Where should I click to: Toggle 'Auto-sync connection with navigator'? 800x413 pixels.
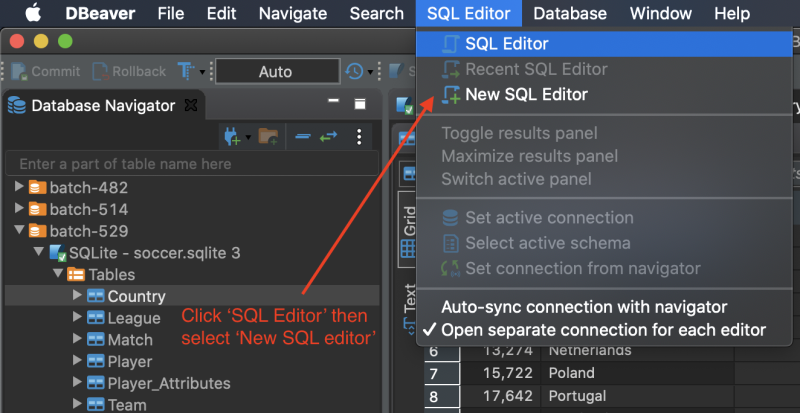(x=604, y=307)
